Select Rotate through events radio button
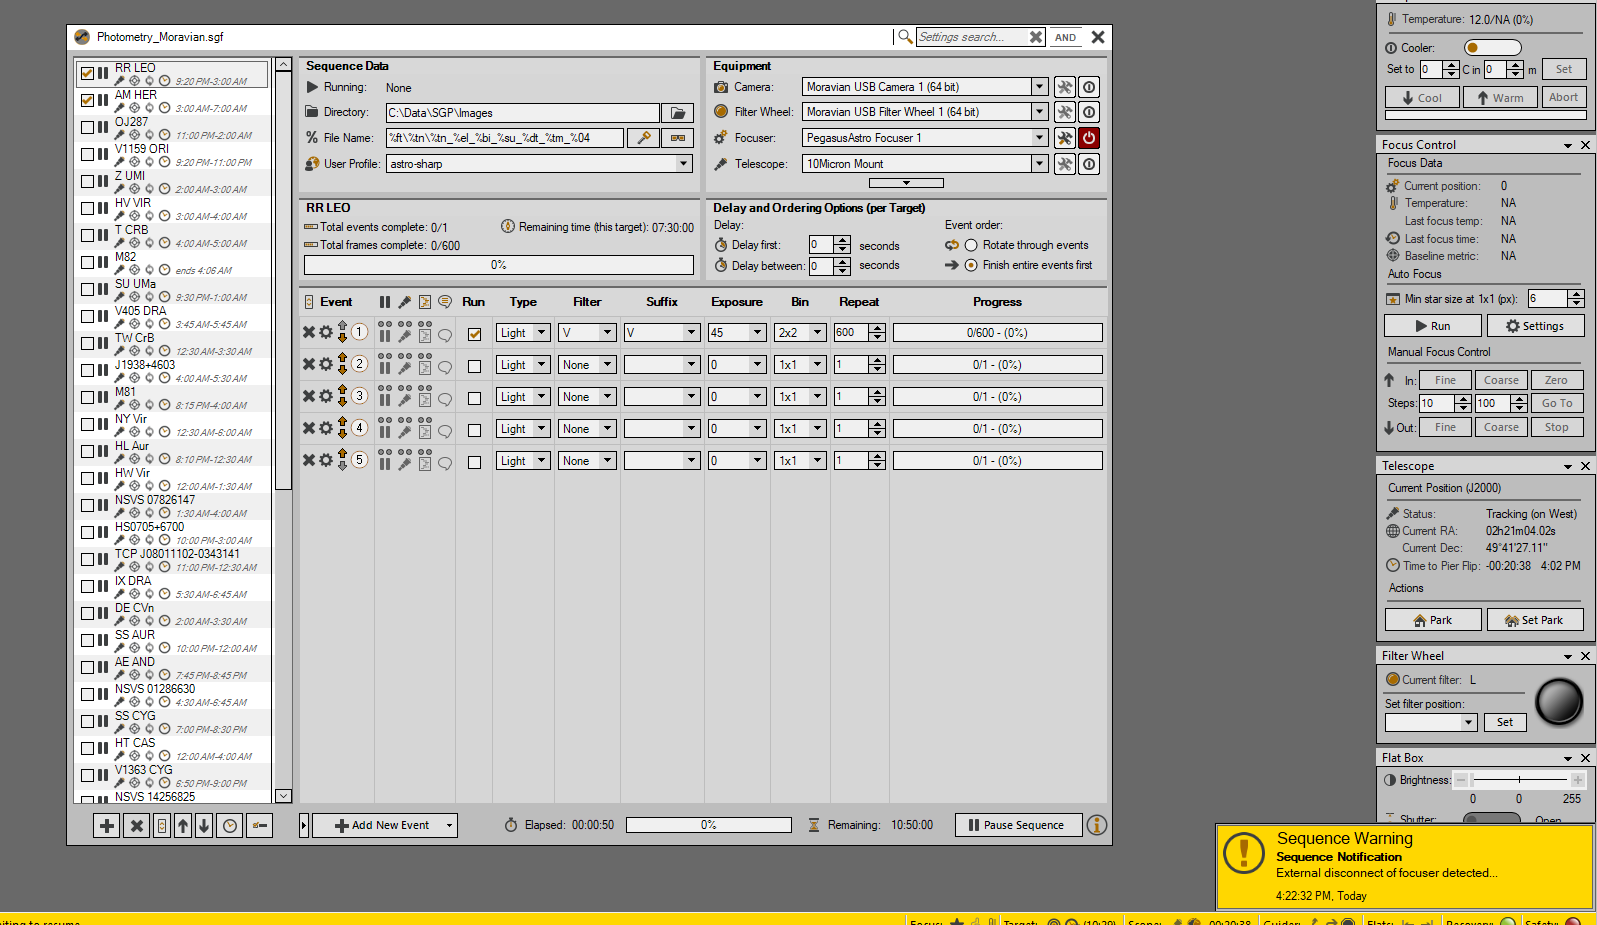 click(x=970, y=245)
